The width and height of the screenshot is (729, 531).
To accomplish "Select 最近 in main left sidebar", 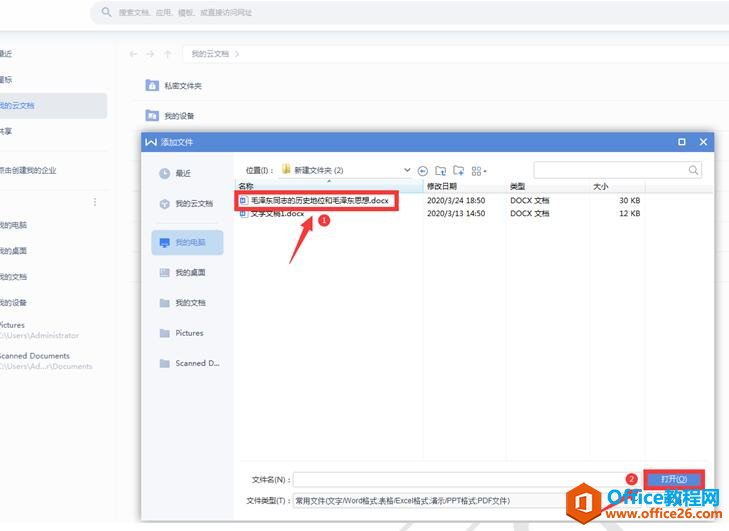I will pyautogui.click(x=7, y=53).
